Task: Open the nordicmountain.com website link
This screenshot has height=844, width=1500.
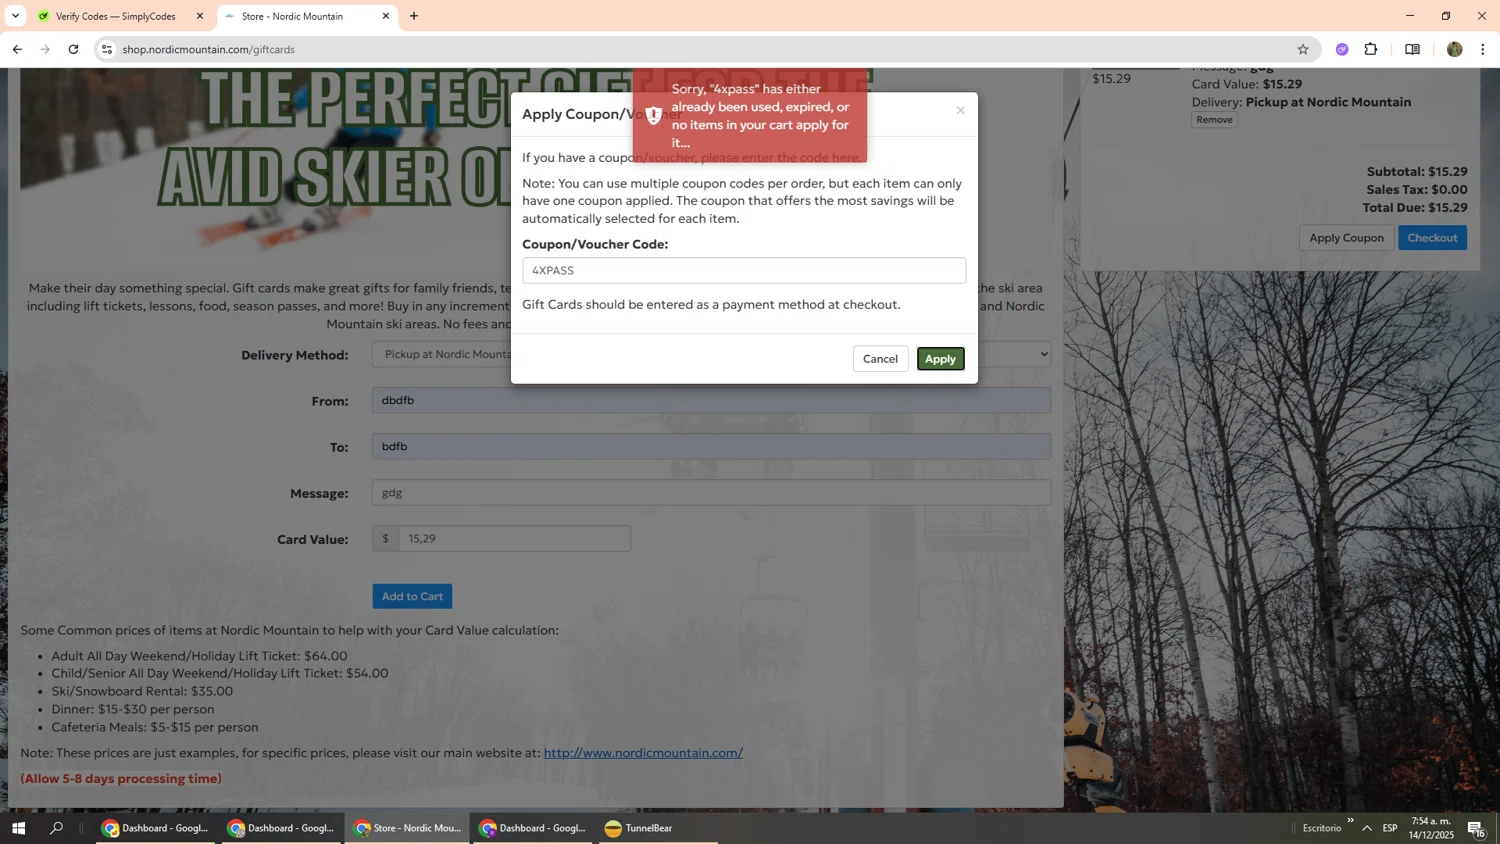Action: tap(643, 753)
